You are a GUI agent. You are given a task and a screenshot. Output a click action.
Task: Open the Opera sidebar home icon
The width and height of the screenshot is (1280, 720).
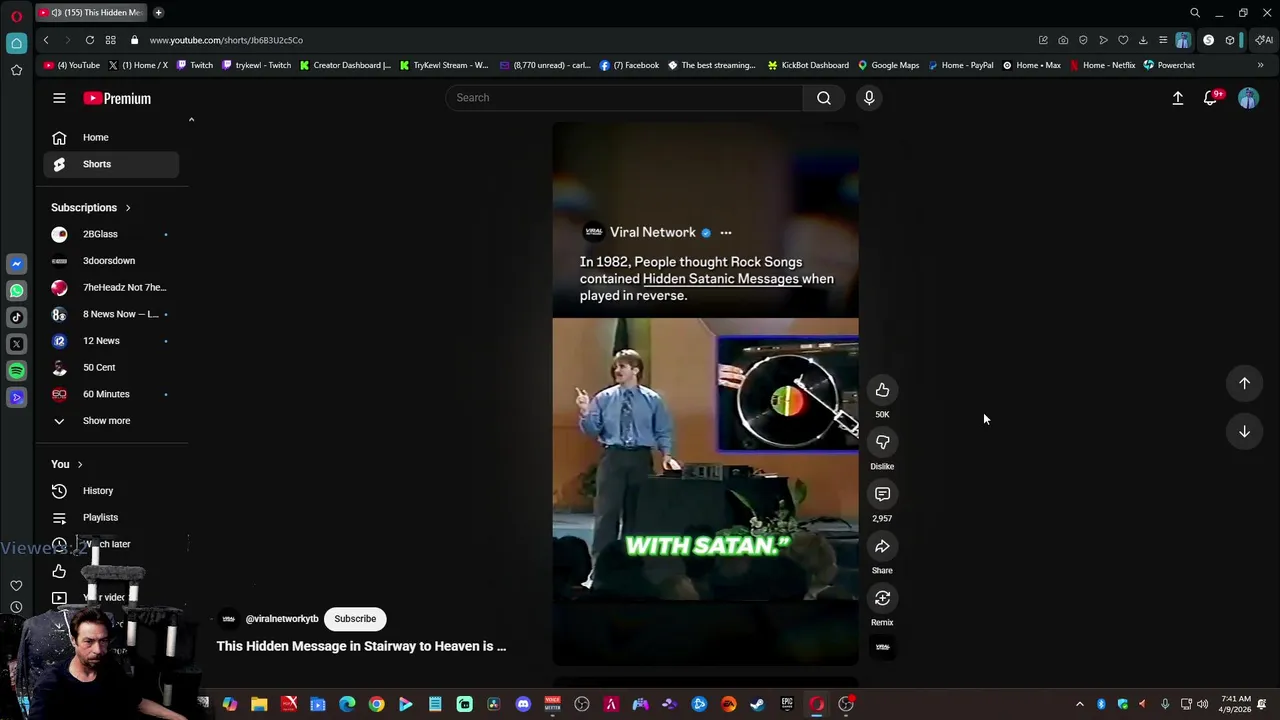click(16, 43)
